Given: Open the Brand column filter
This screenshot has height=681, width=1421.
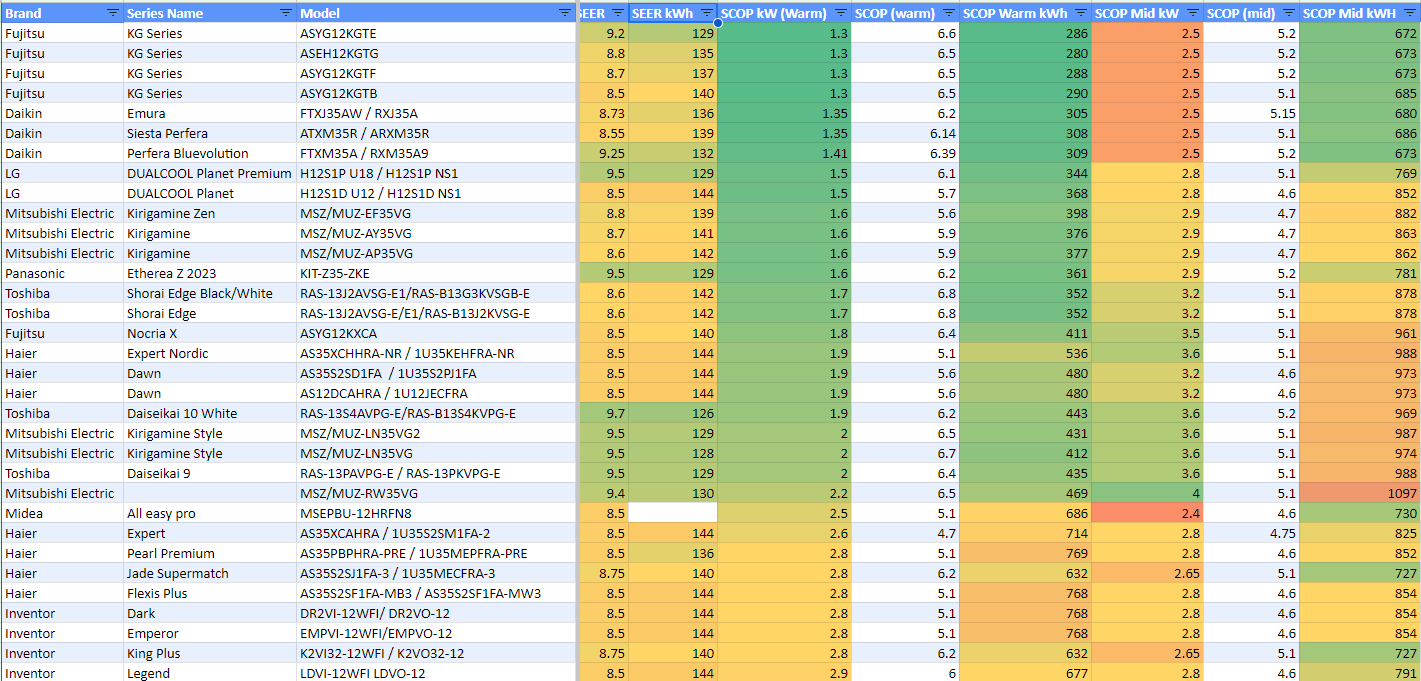Looking at the screenshot, I should pos(113,13).
